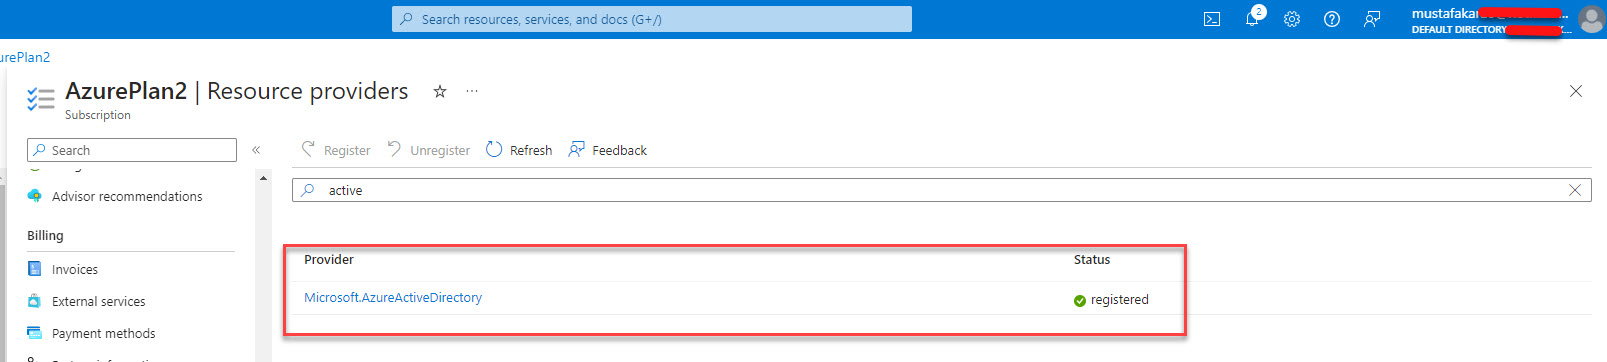Open the Microsoft.AzureActiveDirectory provider link
Viewport: 1607px width, 362px height.
pos(393,298)
